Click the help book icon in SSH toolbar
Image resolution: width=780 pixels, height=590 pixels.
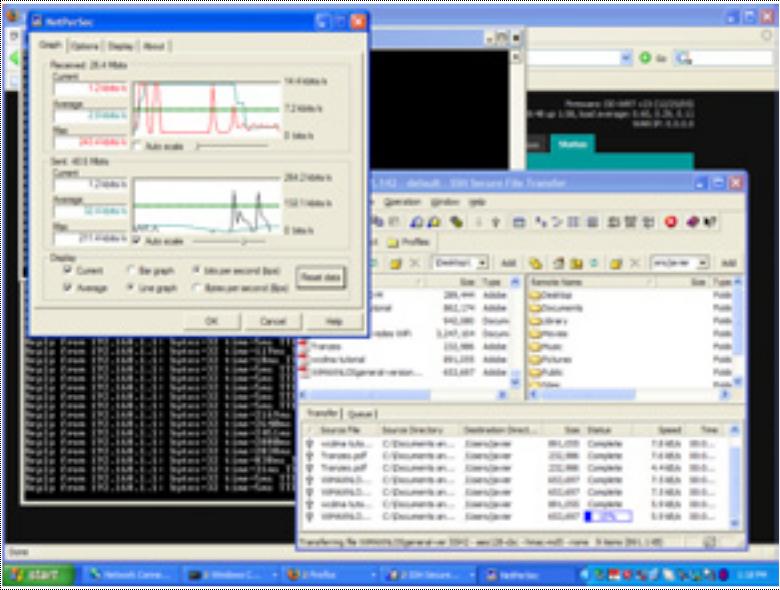pos(711,222)
